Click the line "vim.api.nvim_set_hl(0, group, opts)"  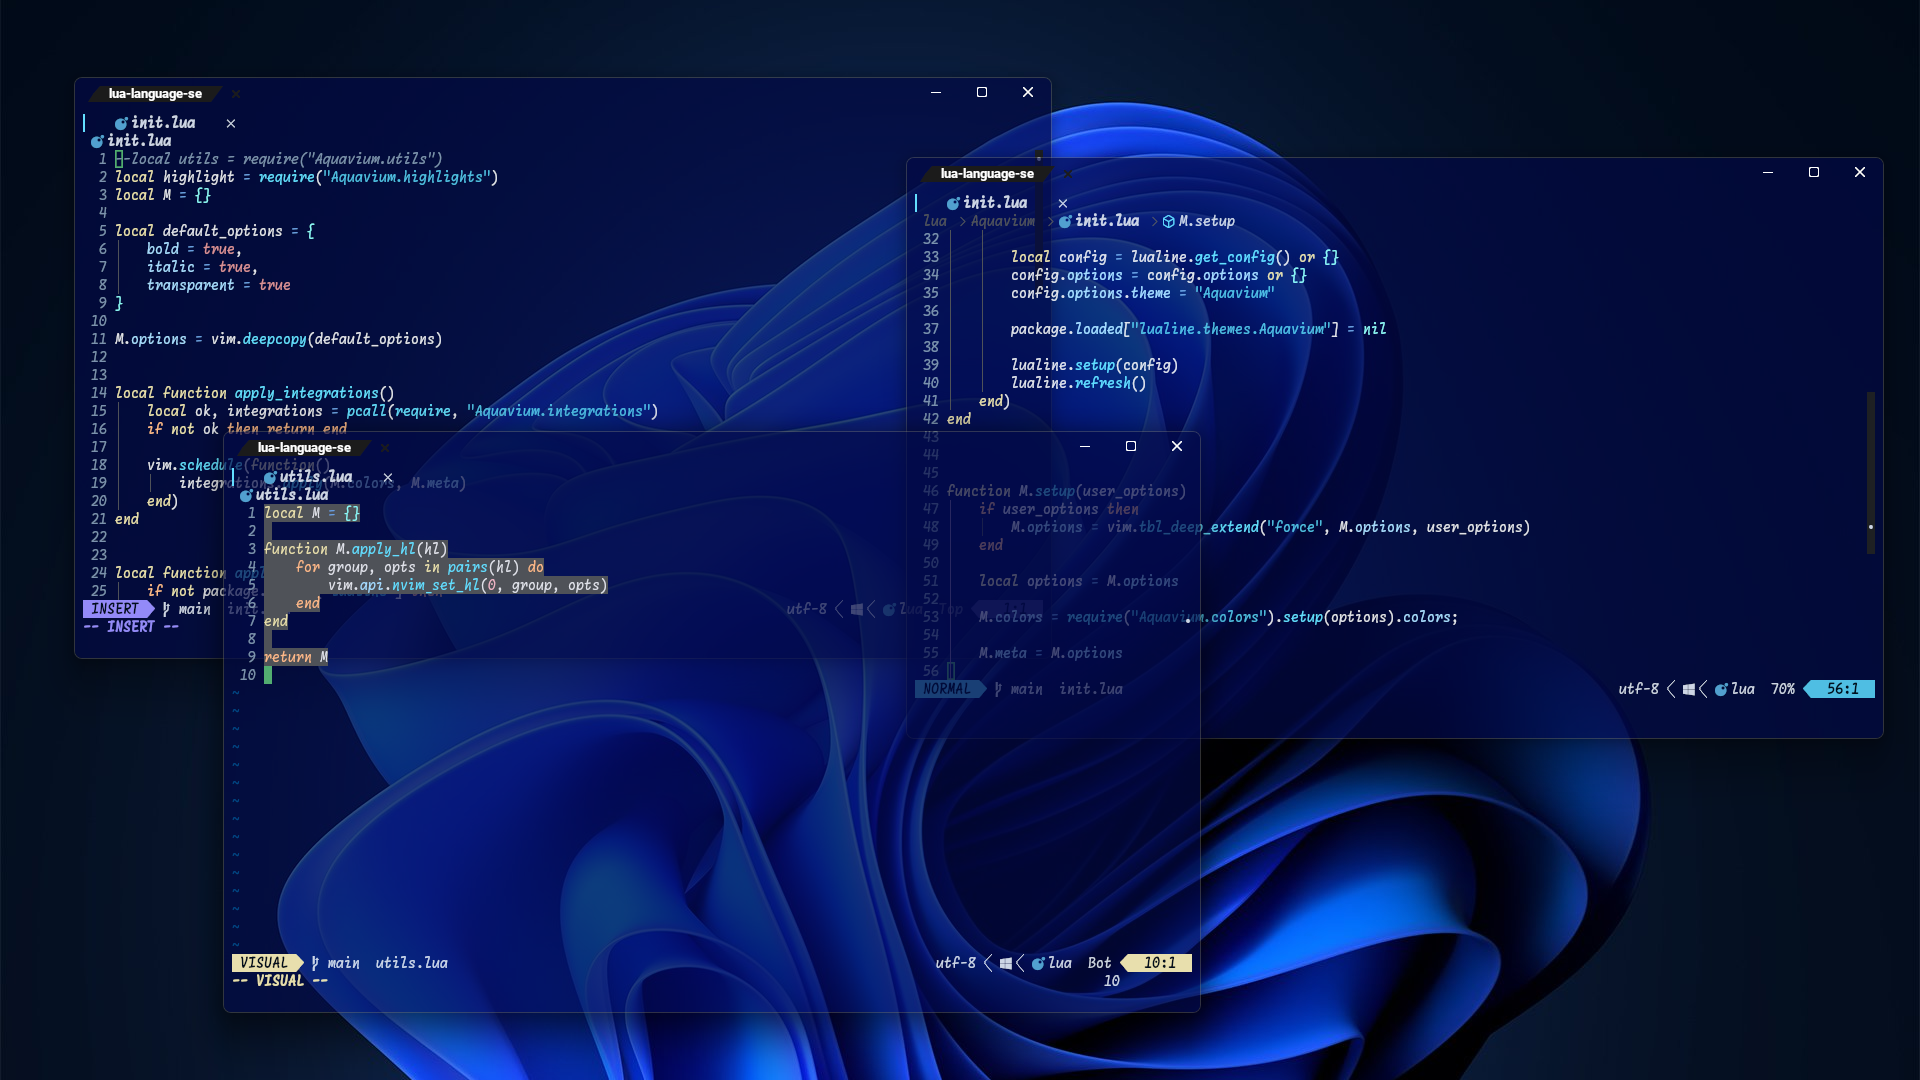click(467, 585)
